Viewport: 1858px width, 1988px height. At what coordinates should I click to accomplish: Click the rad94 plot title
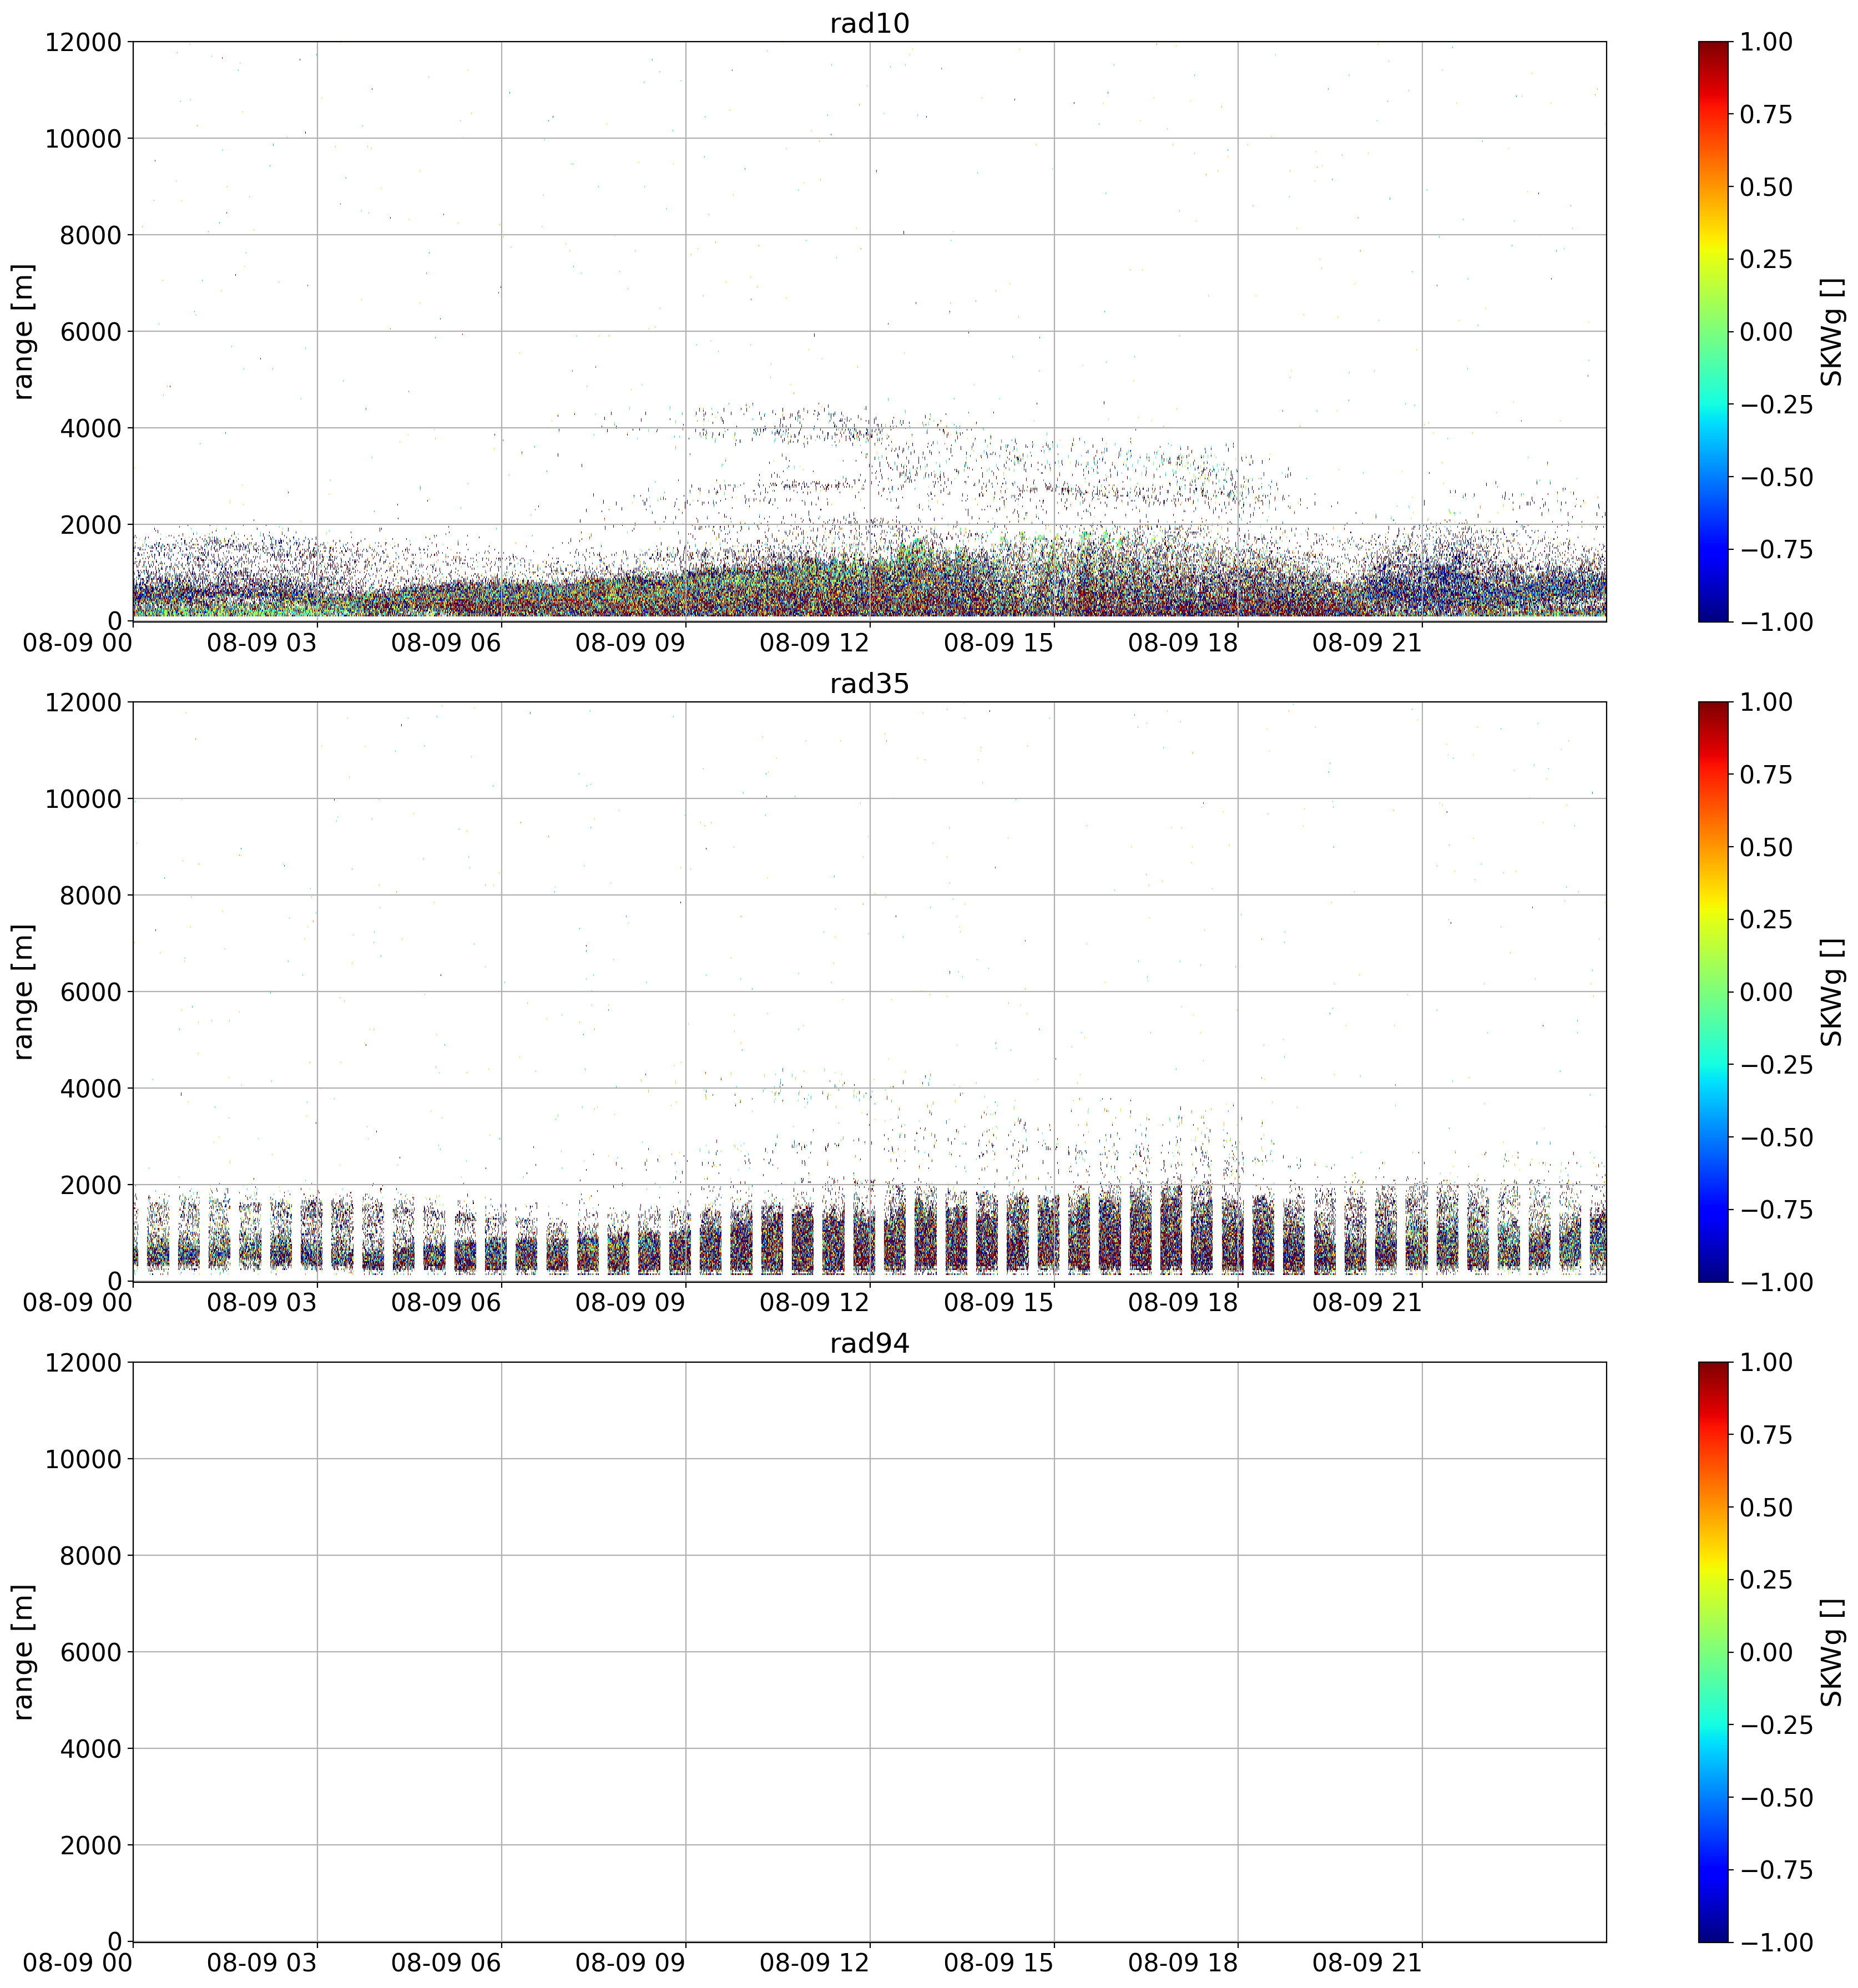869,1344
